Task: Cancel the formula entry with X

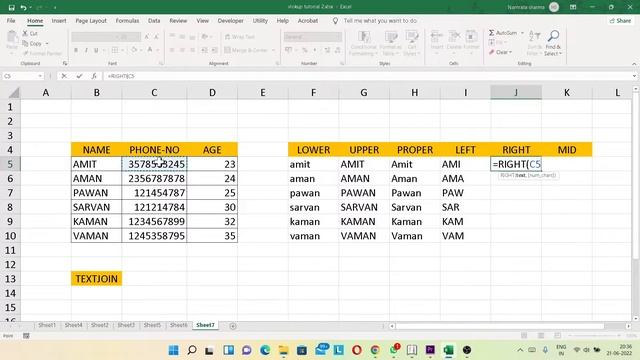Action: pyautogui.click(x=64, y=76)
